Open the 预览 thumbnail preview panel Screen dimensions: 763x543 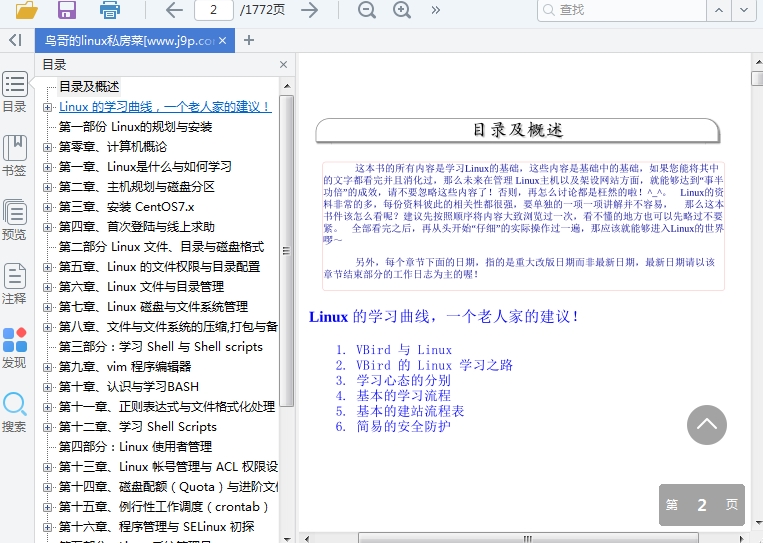point(14,220)
